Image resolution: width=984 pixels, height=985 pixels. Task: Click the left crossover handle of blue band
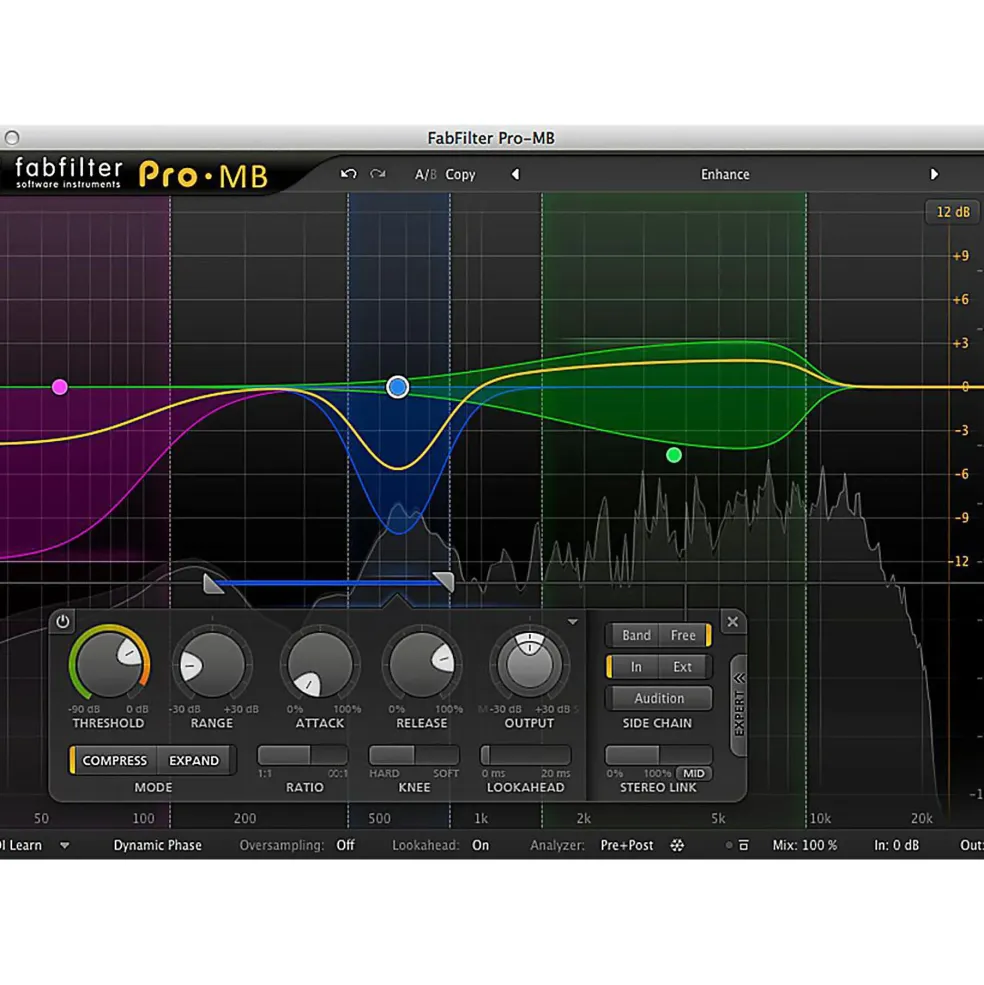(212, 584)
